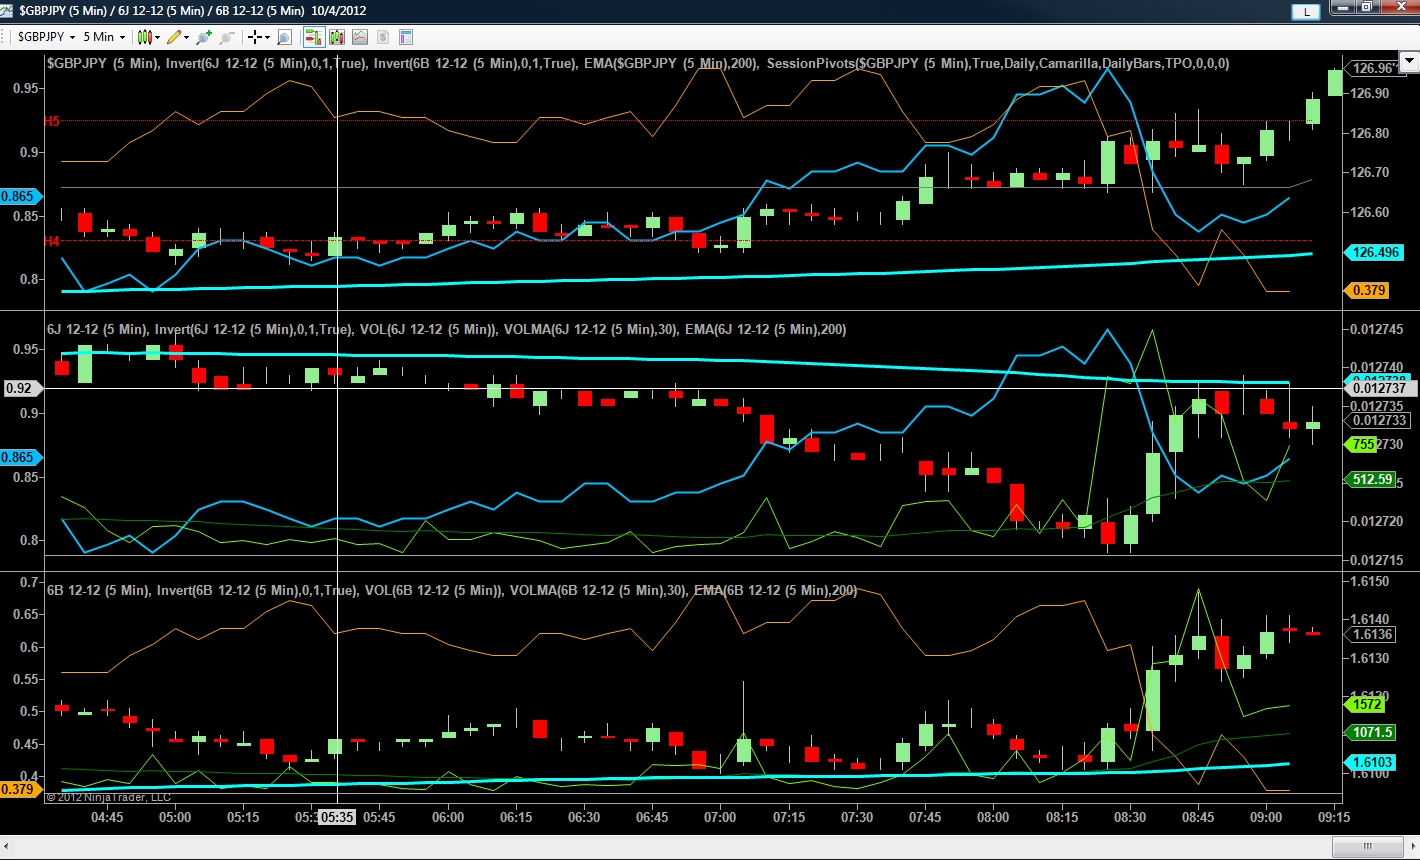The image size is (1420, 860).
Task: Click the H4 pivot level label
Action: point(52,241)
